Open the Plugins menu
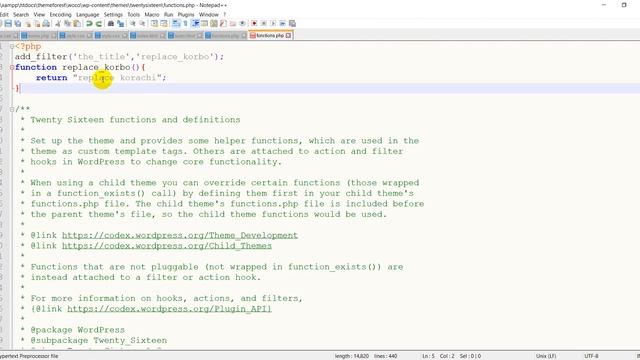This screenshot has height=360, width=640. point(186,15)
